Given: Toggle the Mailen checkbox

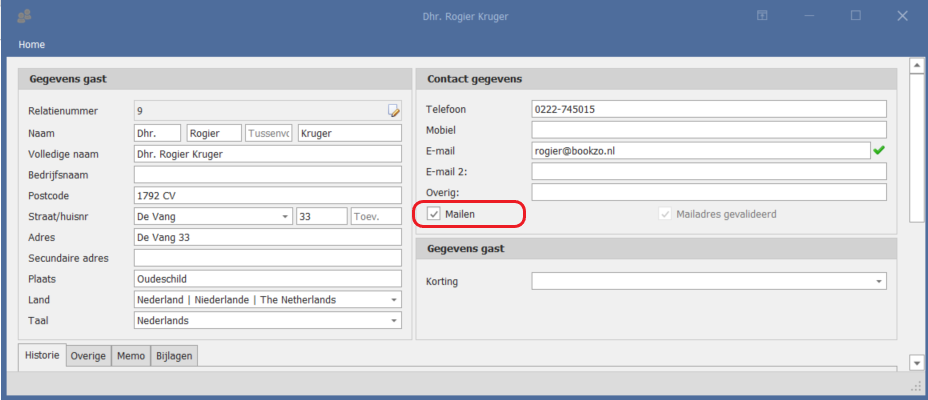Looking at the screenshot, I should tap(434, 214).
